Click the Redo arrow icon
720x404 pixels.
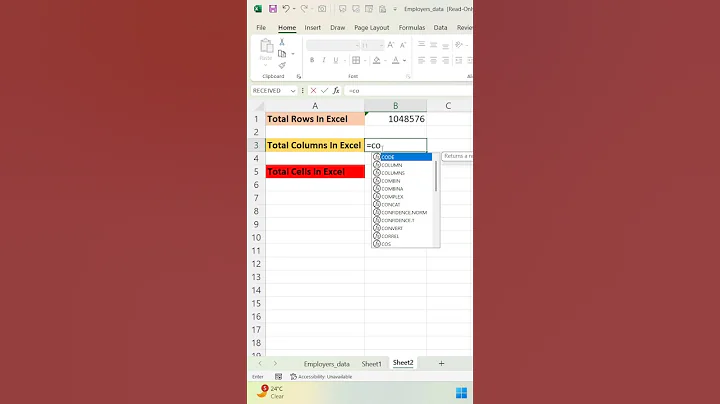pos(304,9)
